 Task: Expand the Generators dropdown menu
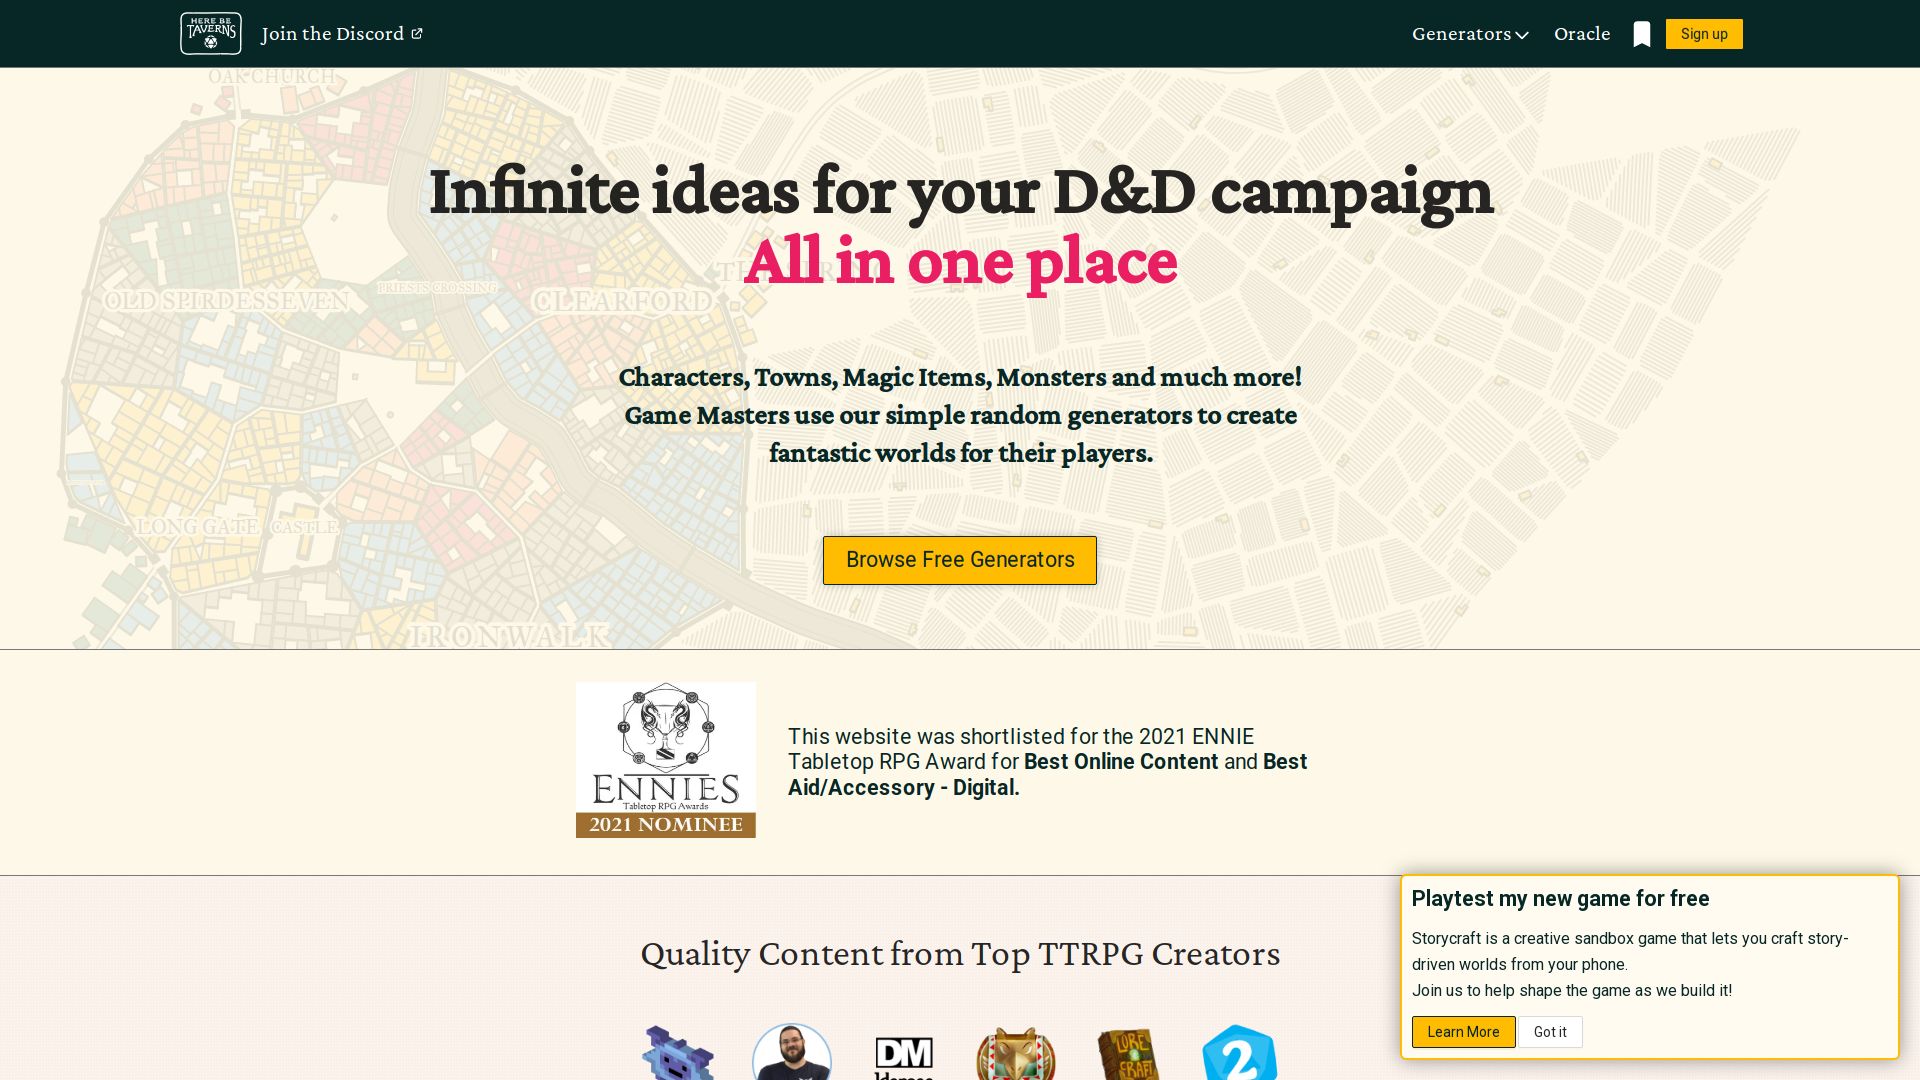coord(1470,34)
